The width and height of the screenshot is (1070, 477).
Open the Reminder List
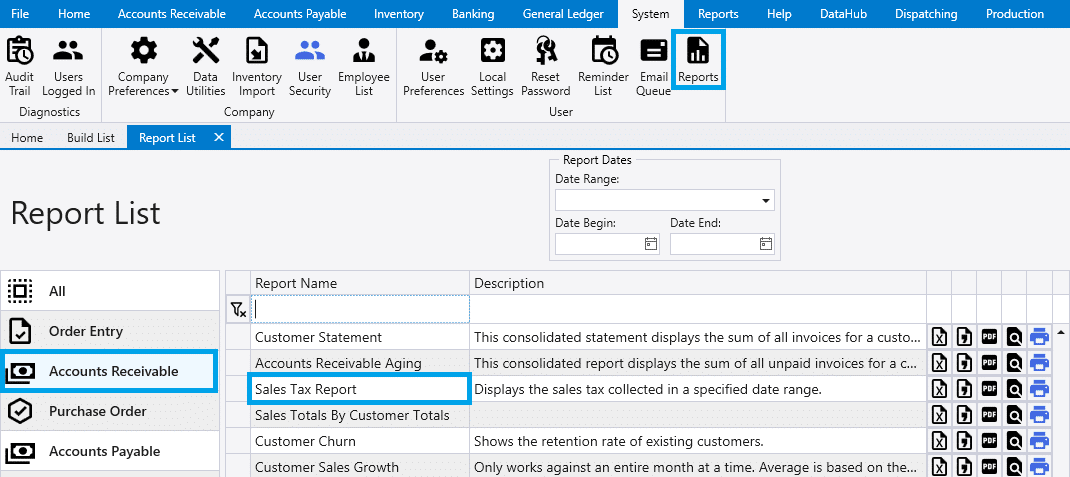pyautogui.click(x=603, y=66)
